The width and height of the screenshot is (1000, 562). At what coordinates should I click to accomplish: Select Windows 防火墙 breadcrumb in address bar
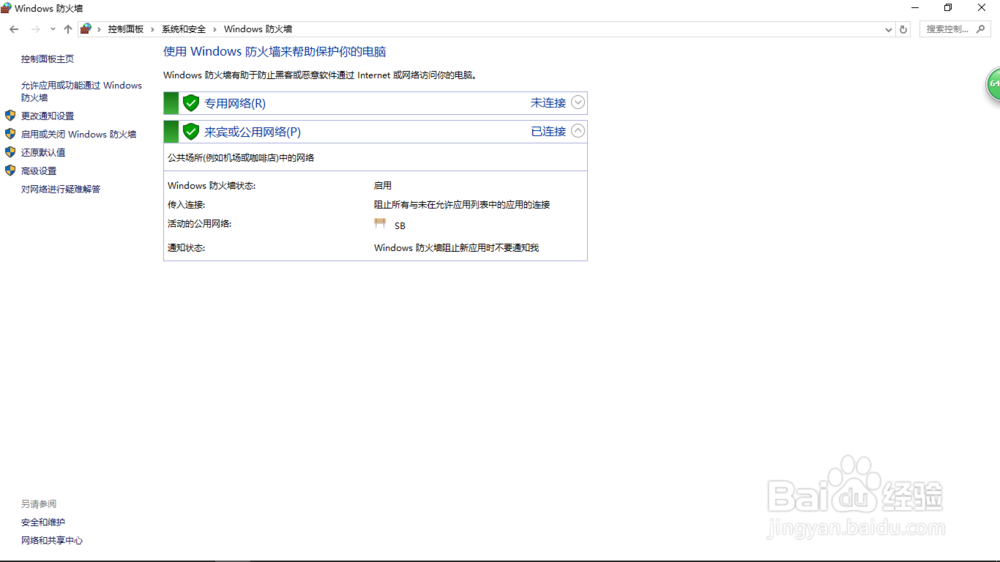pyautogui.click(x=258, y=29)
